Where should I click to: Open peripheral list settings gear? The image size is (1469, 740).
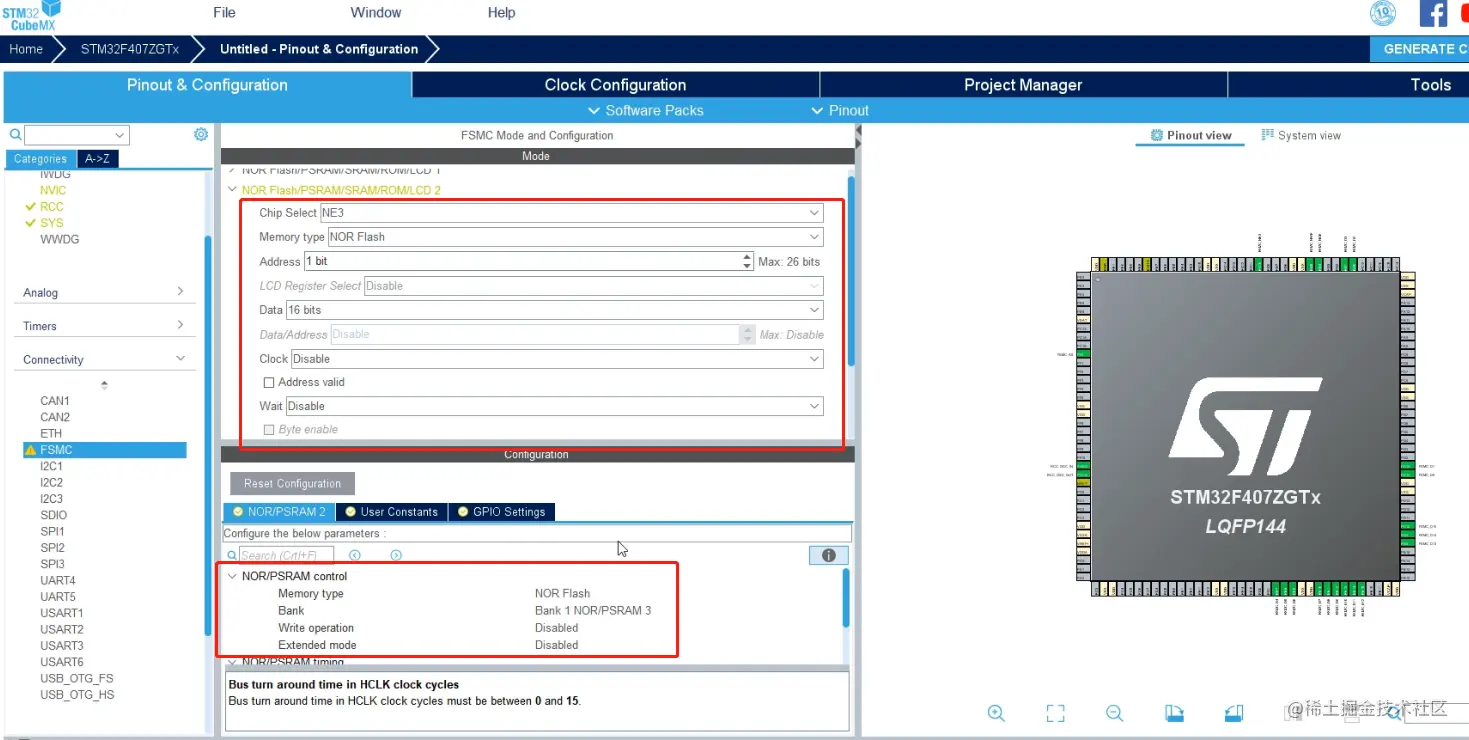[x=201, y=134]
